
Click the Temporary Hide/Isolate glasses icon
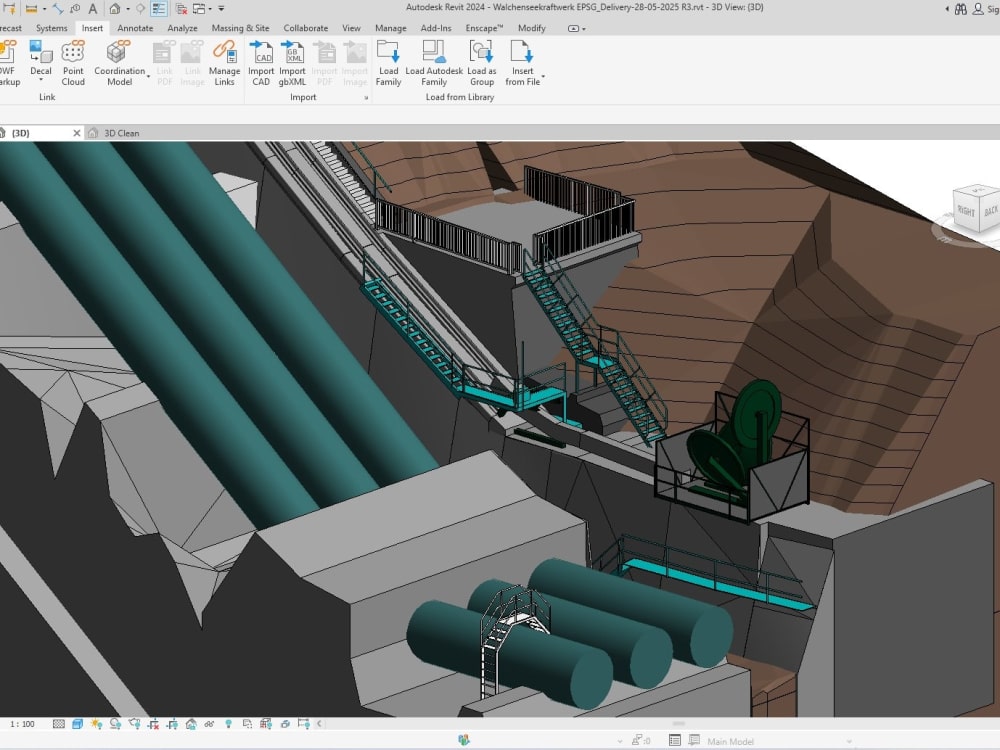coord(209,724)
